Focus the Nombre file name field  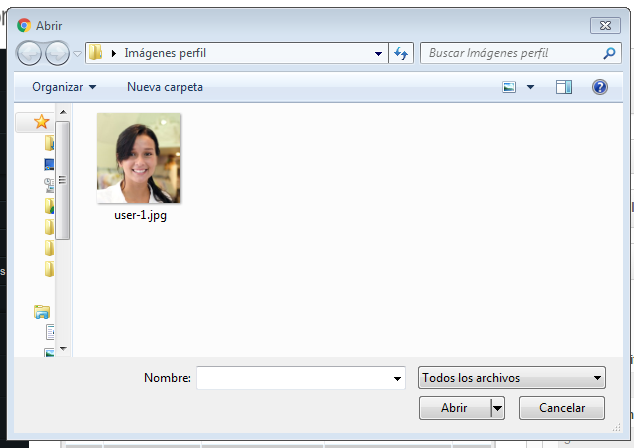[301, 378]
